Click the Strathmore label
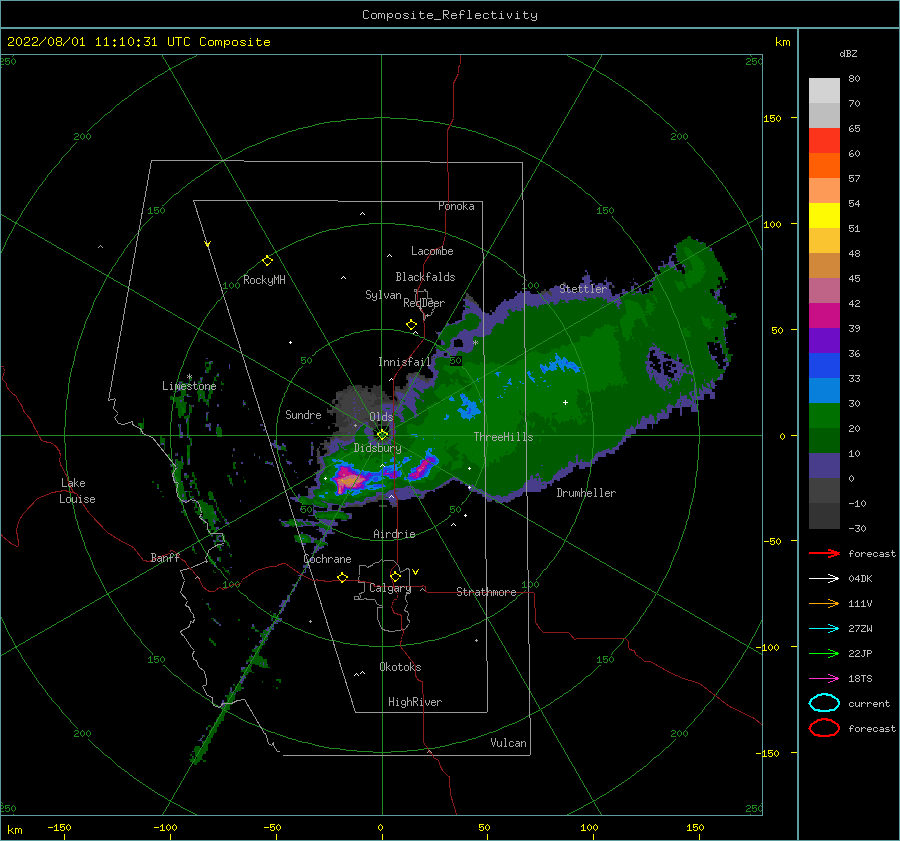Viewport: 900px width, 841px height. (486, 592)
